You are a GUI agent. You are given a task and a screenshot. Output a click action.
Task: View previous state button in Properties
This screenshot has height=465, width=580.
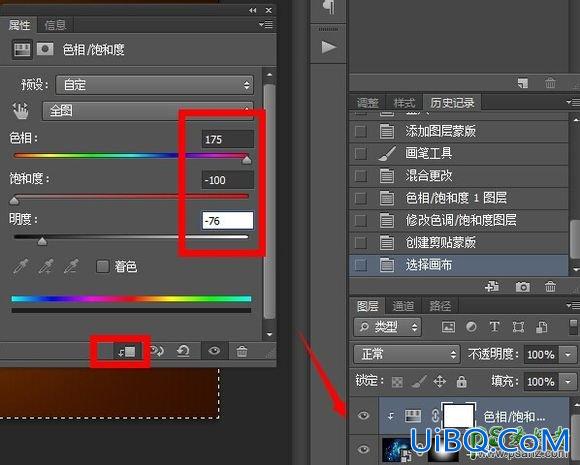tap(156, 351)
